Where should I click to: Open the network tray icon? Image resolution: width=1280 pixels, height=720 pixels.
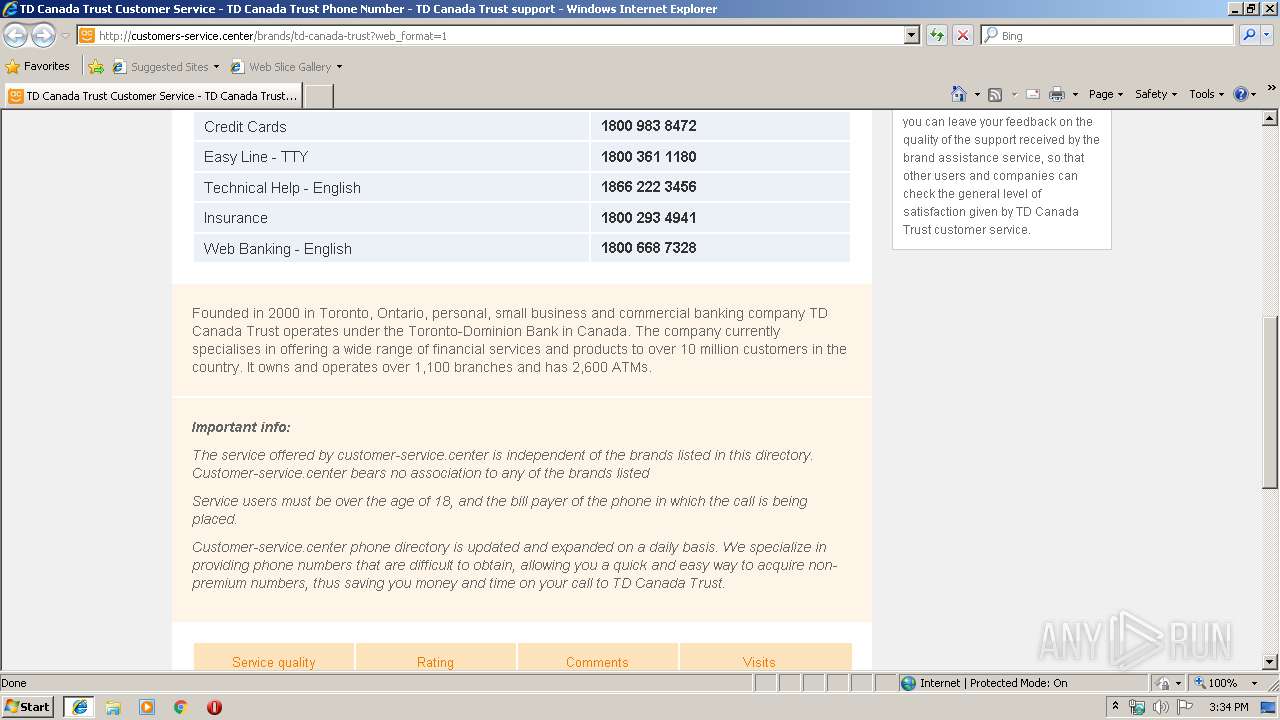point(1137,707)
